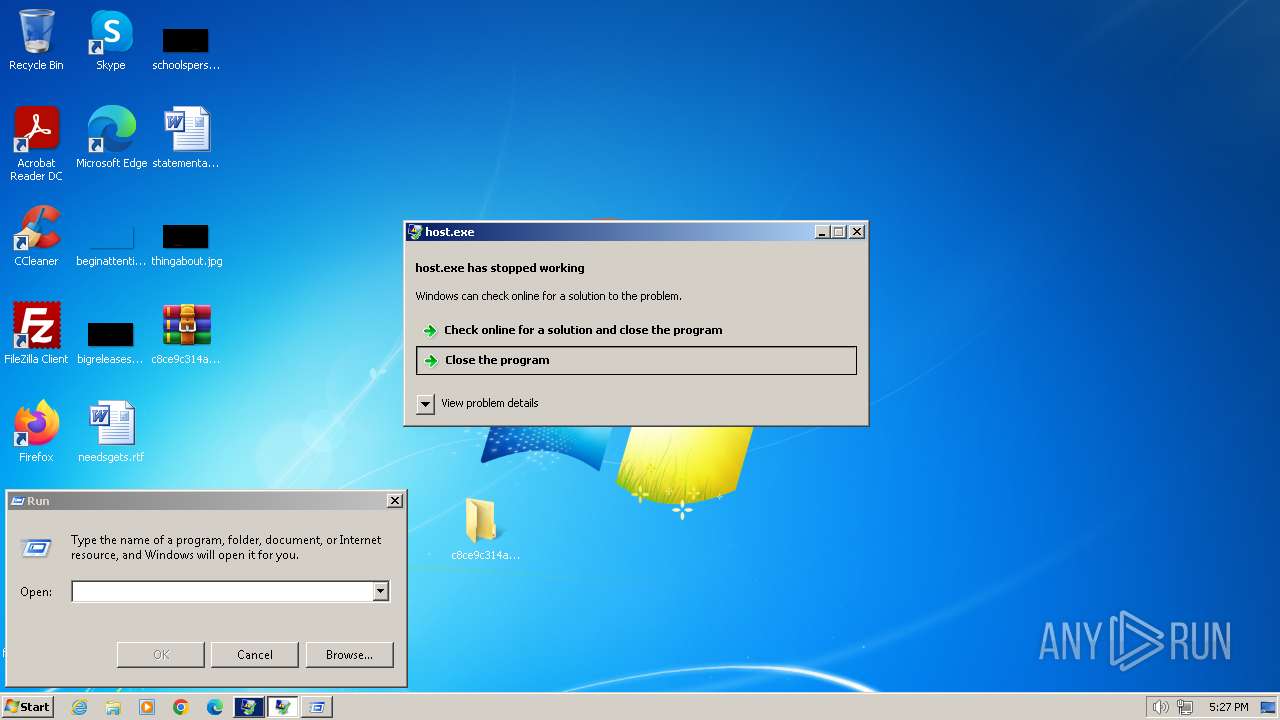The height and width of the screenshot is (720, 1280).
Task: Select the c8ce9c314a WinRAR archive icon
Action: [x=186, y=333]
